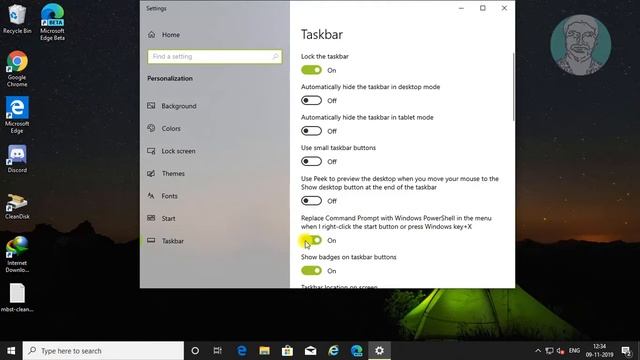
Task: Select the mbst-clean file on desktop
Action: (17, 298)
